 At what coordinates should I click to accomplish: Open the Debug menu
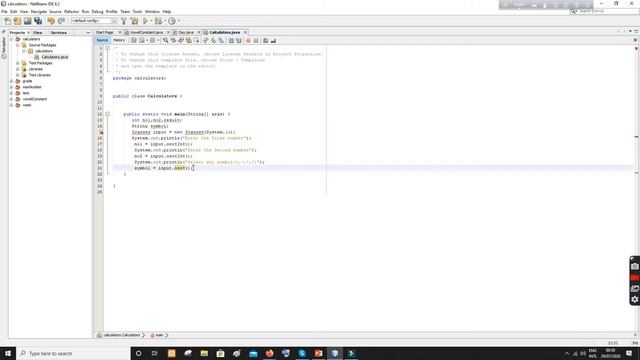[x=98, y=12]
